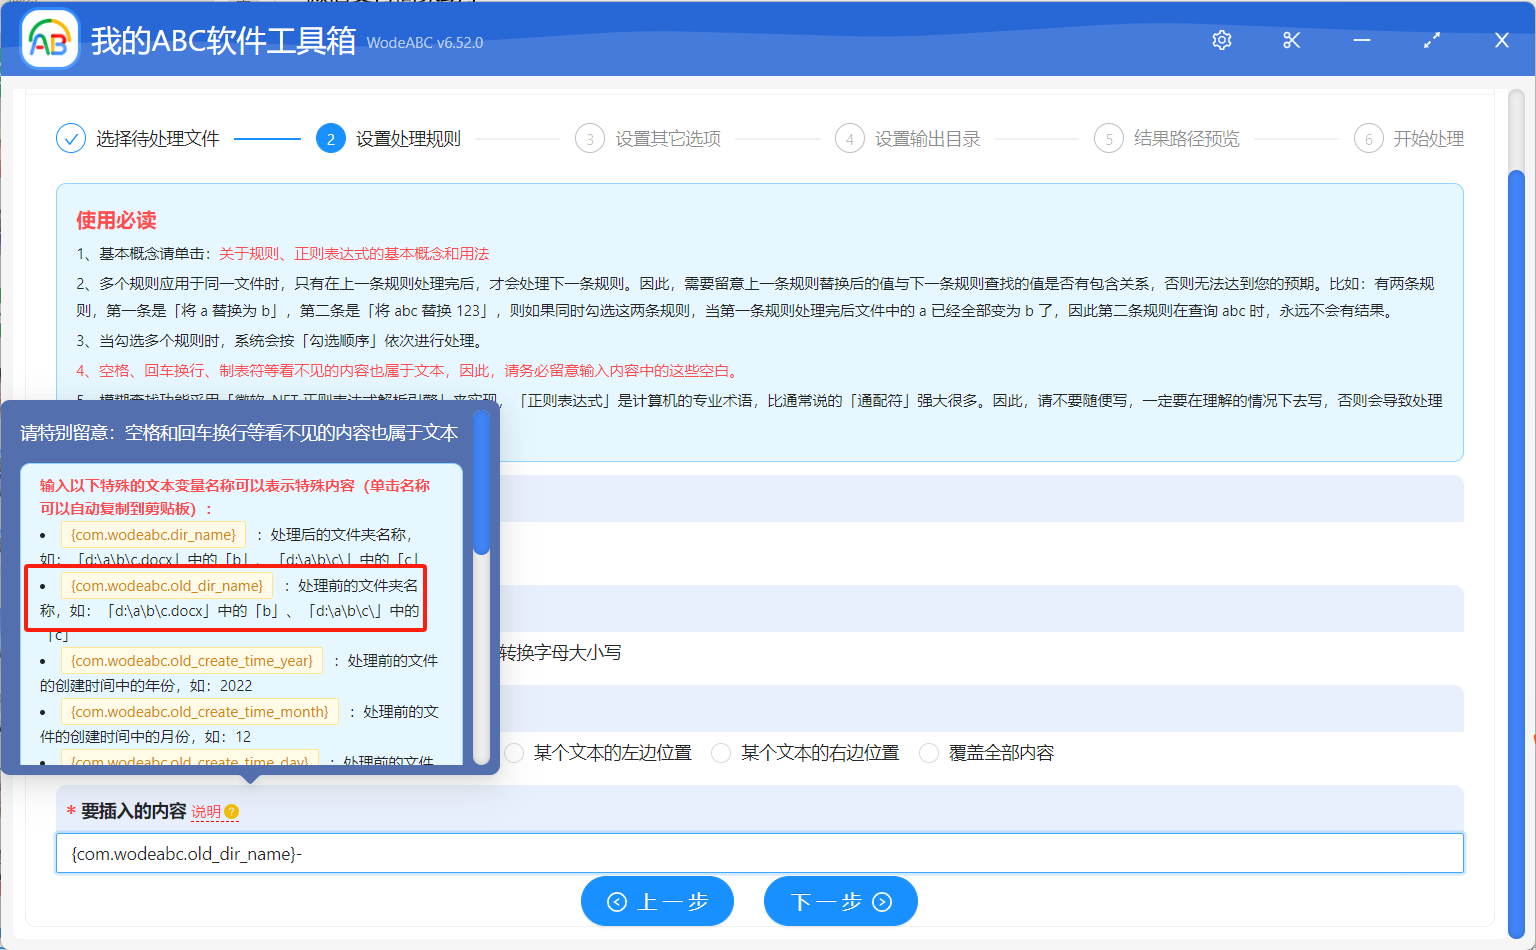Click the ABC toolbox logo icon
1536x950 pixels.
(49, 38)
